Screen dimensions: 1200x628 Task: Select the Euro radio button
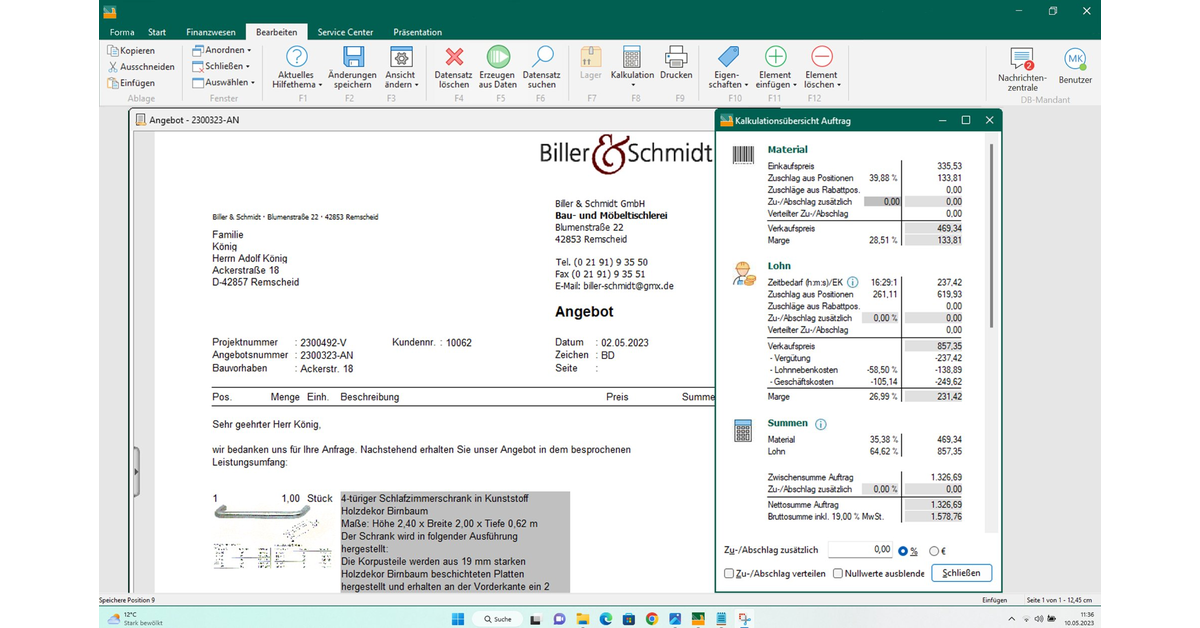[934, 550]
